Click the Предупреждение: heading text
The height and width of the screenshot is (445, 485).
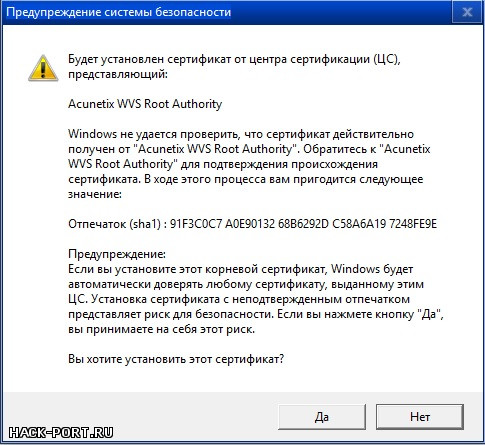[117, 254]
